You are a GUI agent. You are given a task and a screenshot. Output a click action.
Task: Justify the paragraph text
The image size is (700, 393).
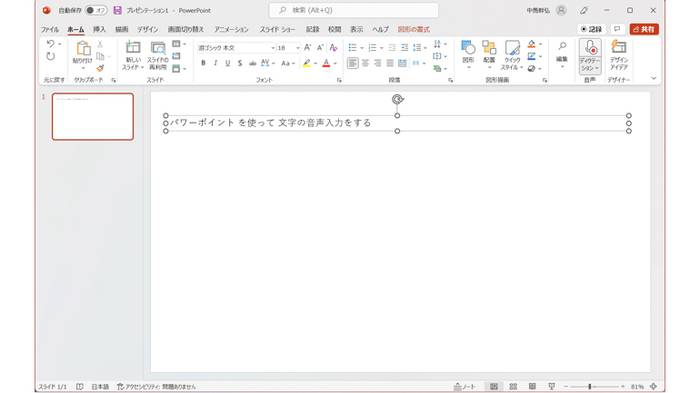(390, 63)
